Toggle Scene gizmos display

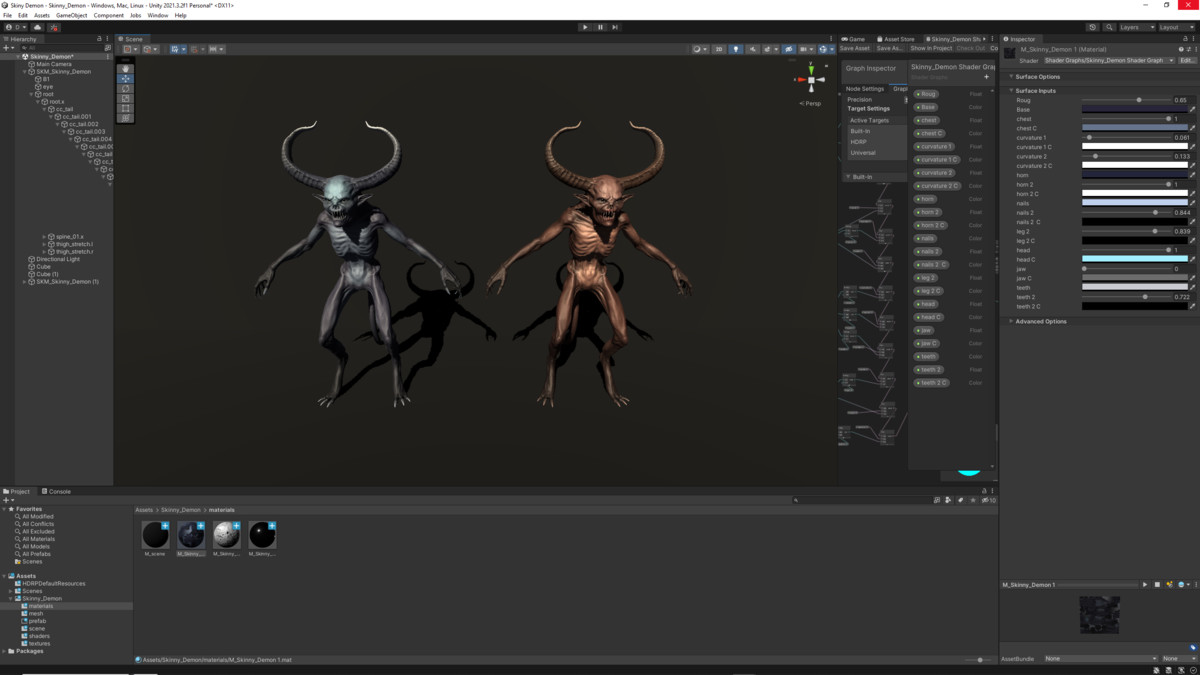click(824, 49)
